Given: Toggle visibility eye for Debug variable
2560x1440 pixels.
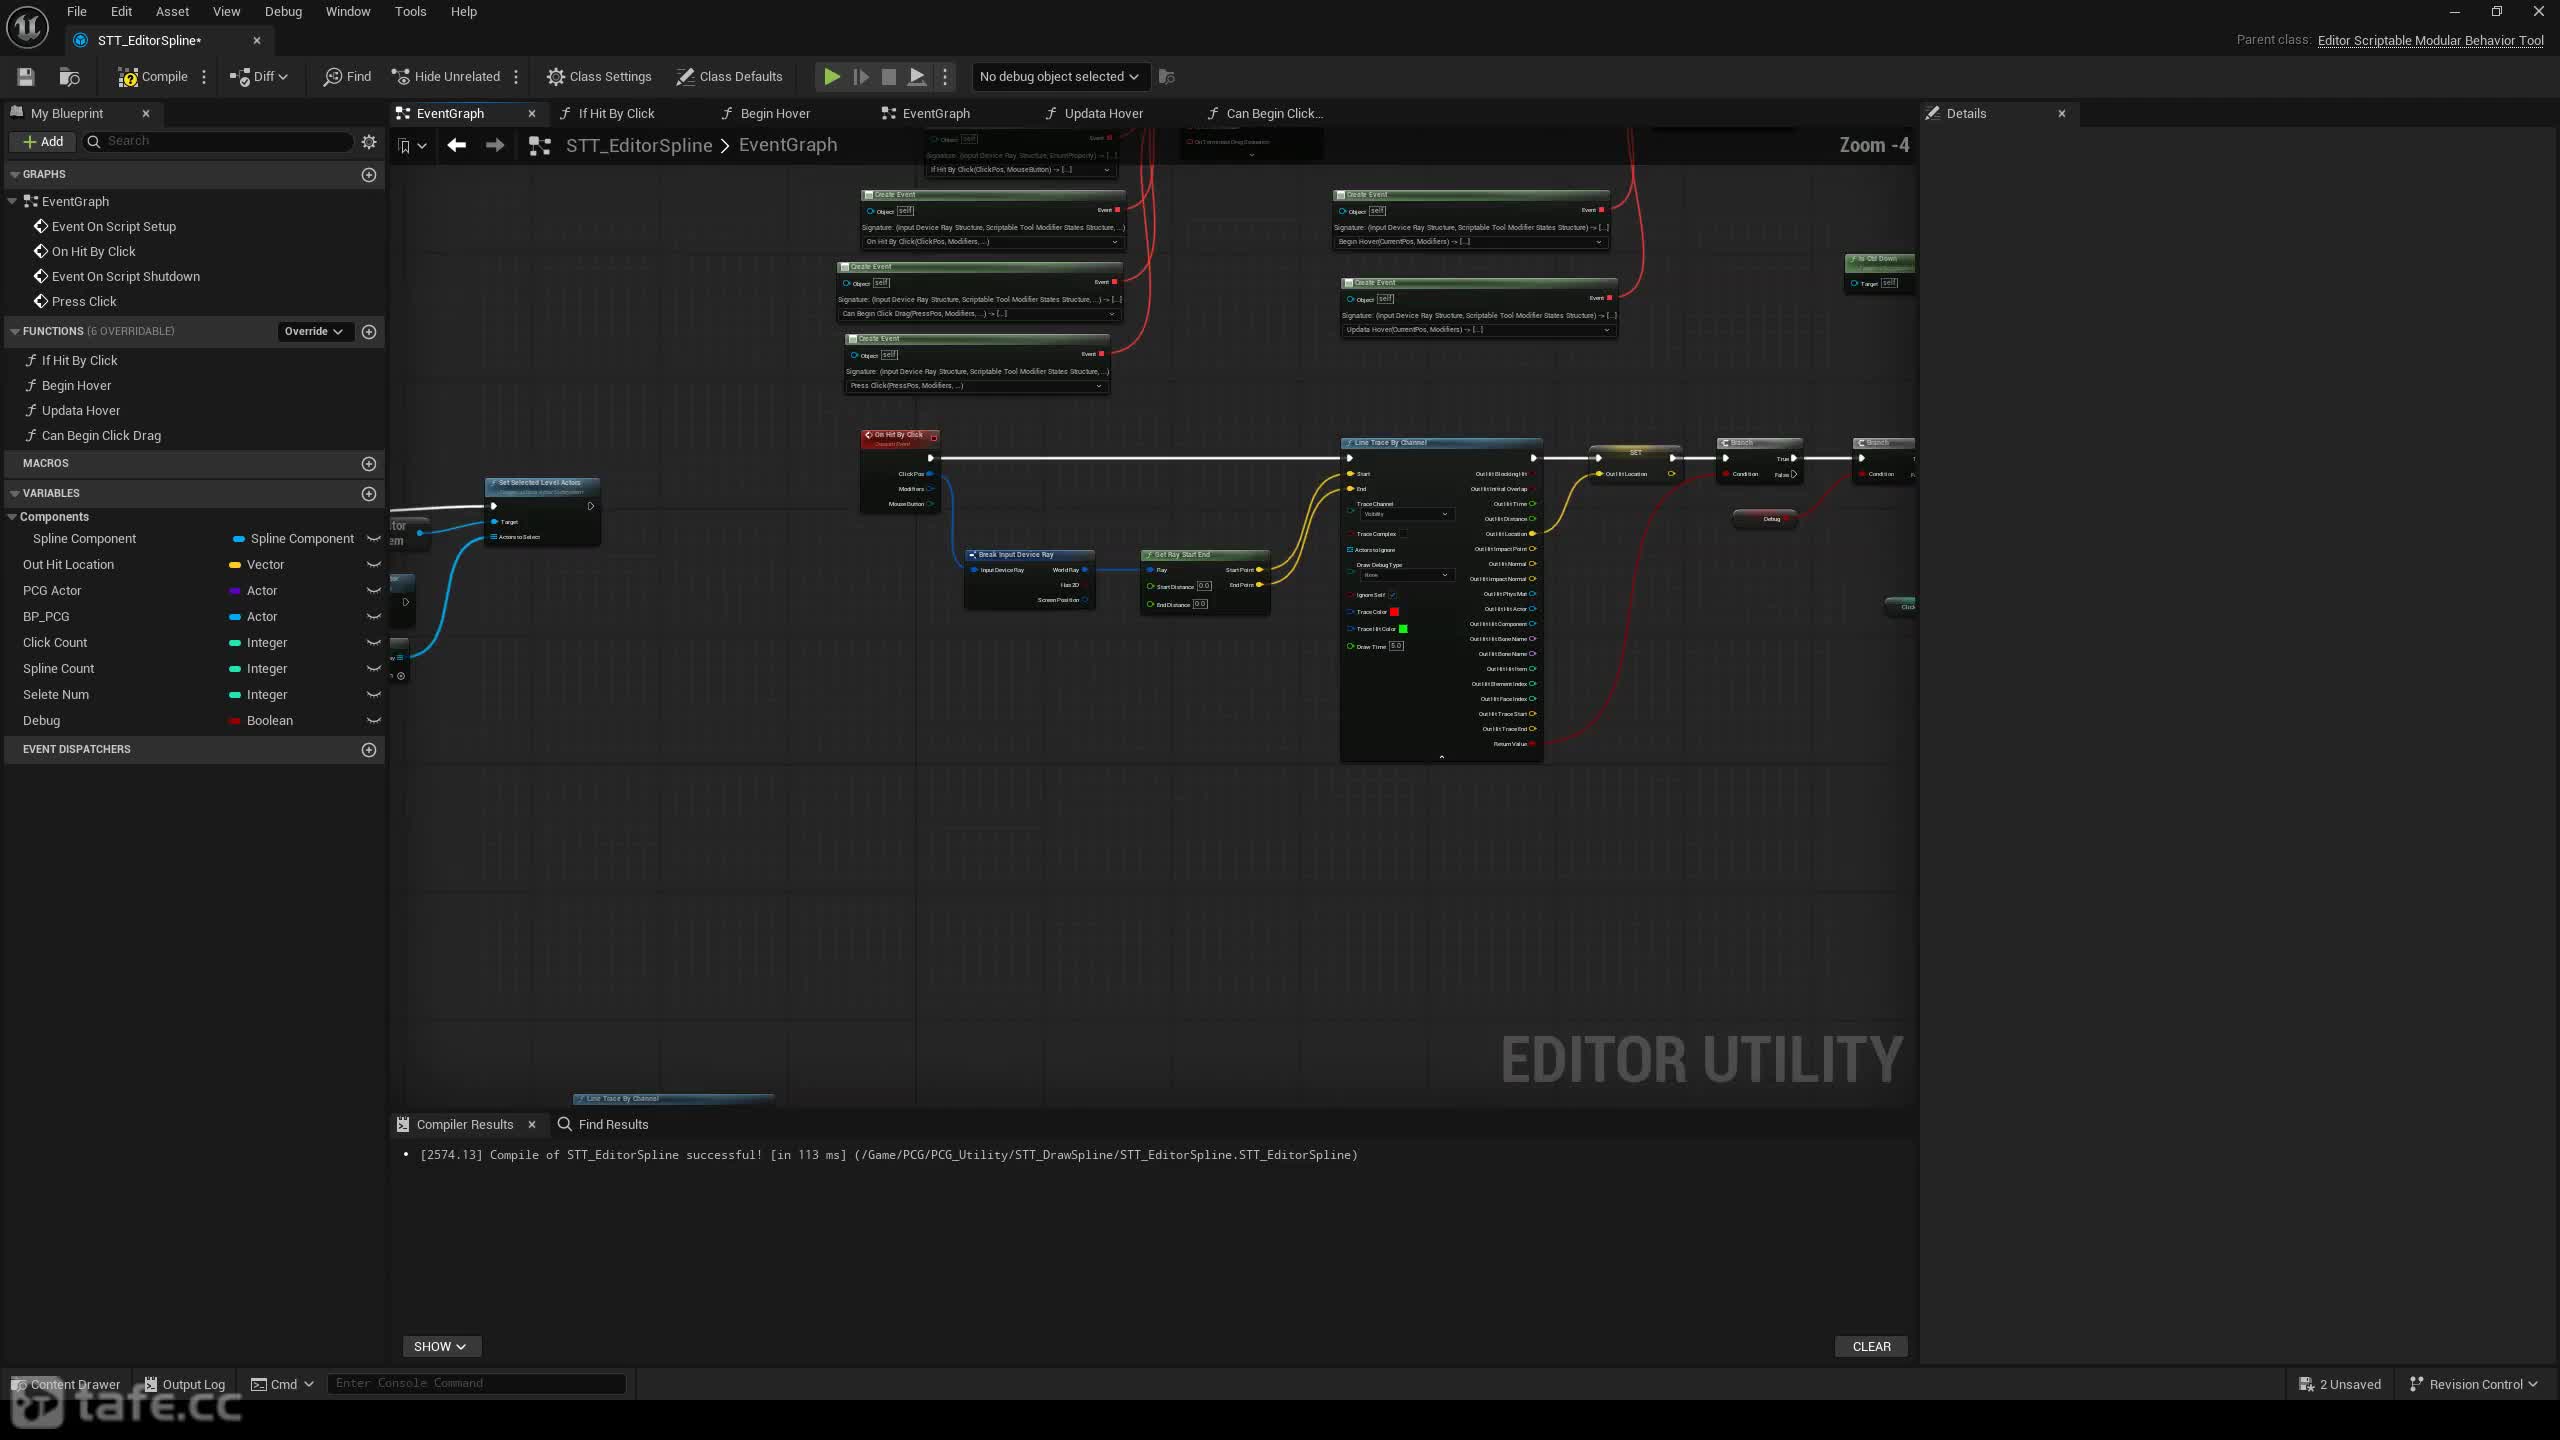Looking at the screenshot, I should click(x=374, y=721).
